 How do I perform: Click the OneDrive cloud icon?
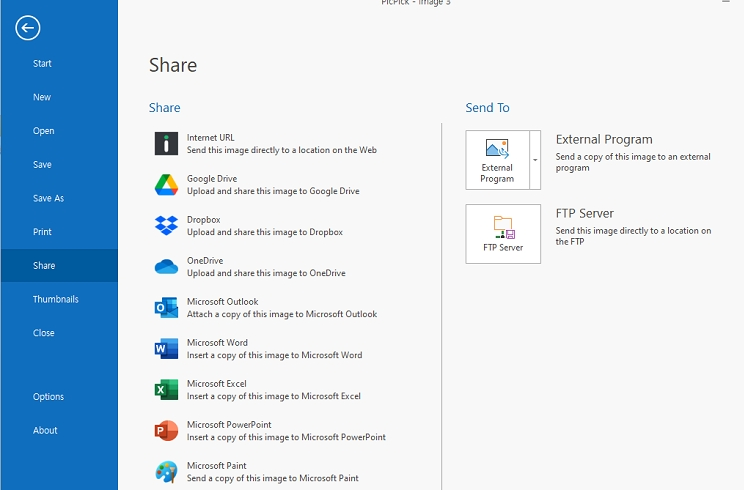click(x=167, y=267)
